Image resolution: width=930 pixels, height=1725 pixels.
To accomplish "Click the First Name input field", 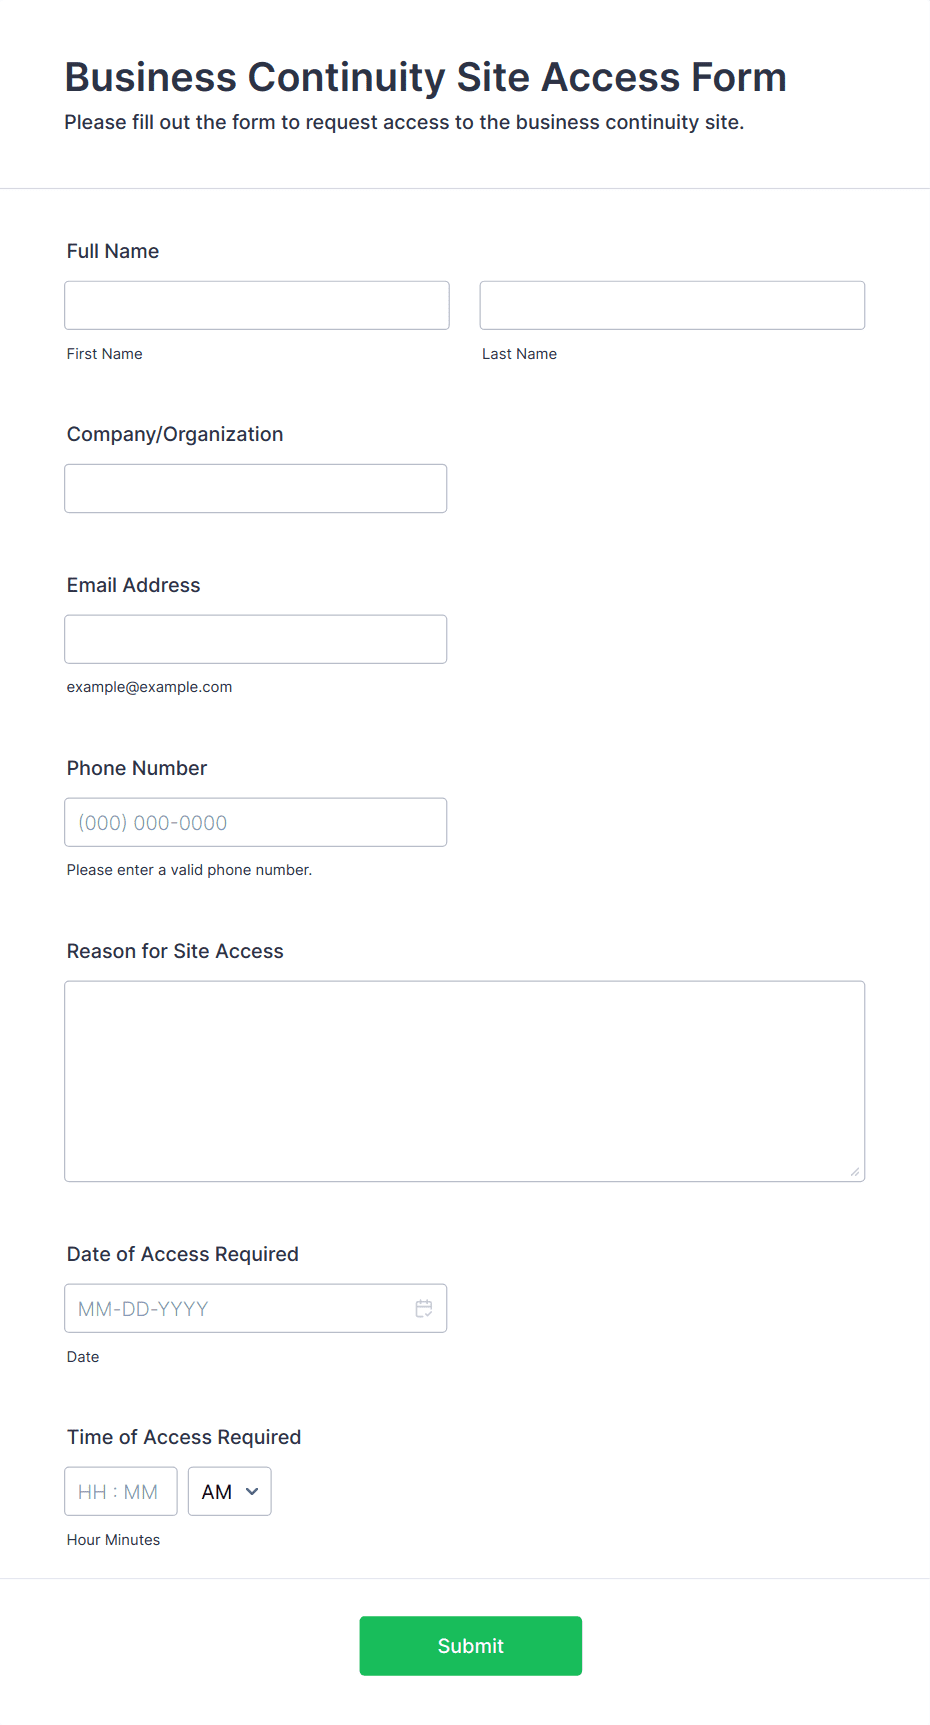I will (257, 305).
